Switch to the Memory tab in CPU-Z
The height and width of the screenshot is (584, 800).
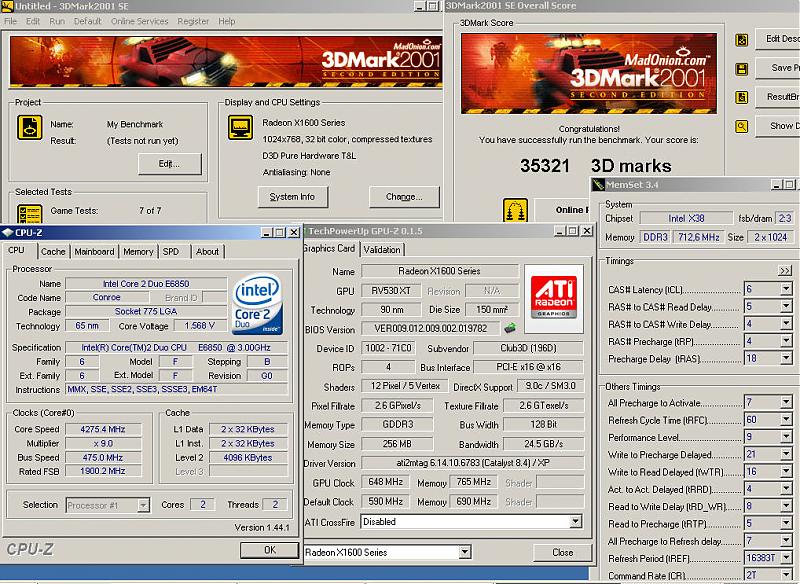pos(138,251)
